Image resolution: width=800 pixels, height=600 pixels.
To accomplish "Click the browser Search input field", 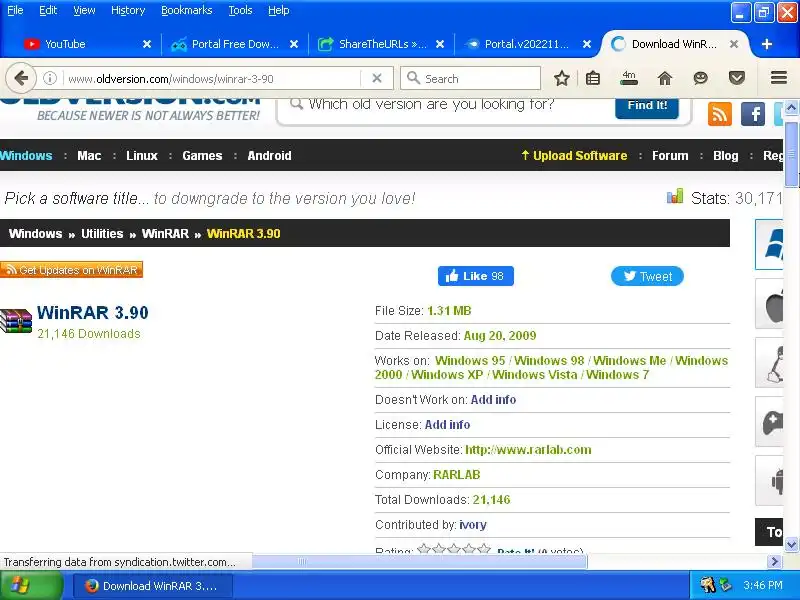I will [470, 79].
